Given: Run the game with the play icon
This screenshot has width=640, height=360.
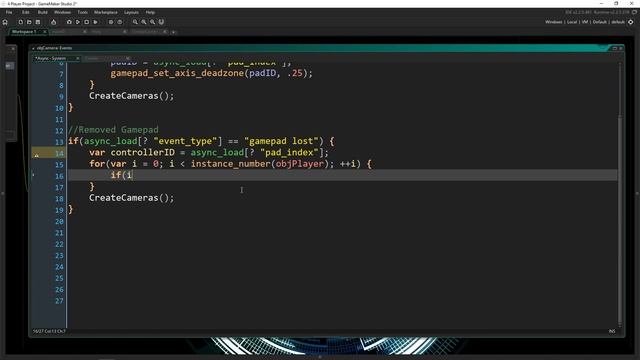Looking at the screenshot, I should coord(78,22).
